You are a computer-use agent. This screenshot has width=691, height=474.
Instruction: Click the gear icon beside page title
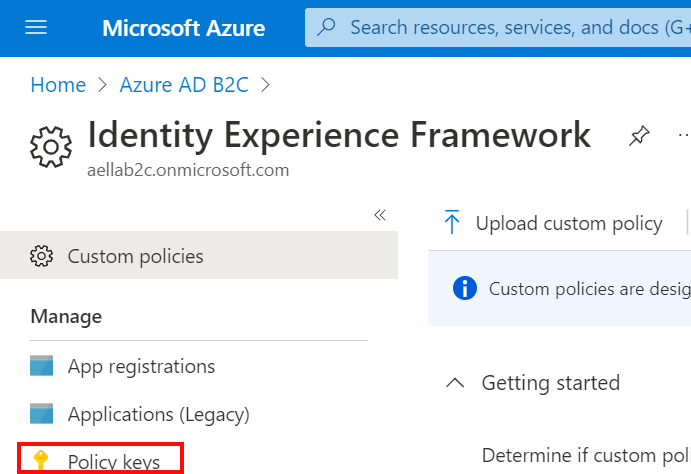(x=51, y=147)
